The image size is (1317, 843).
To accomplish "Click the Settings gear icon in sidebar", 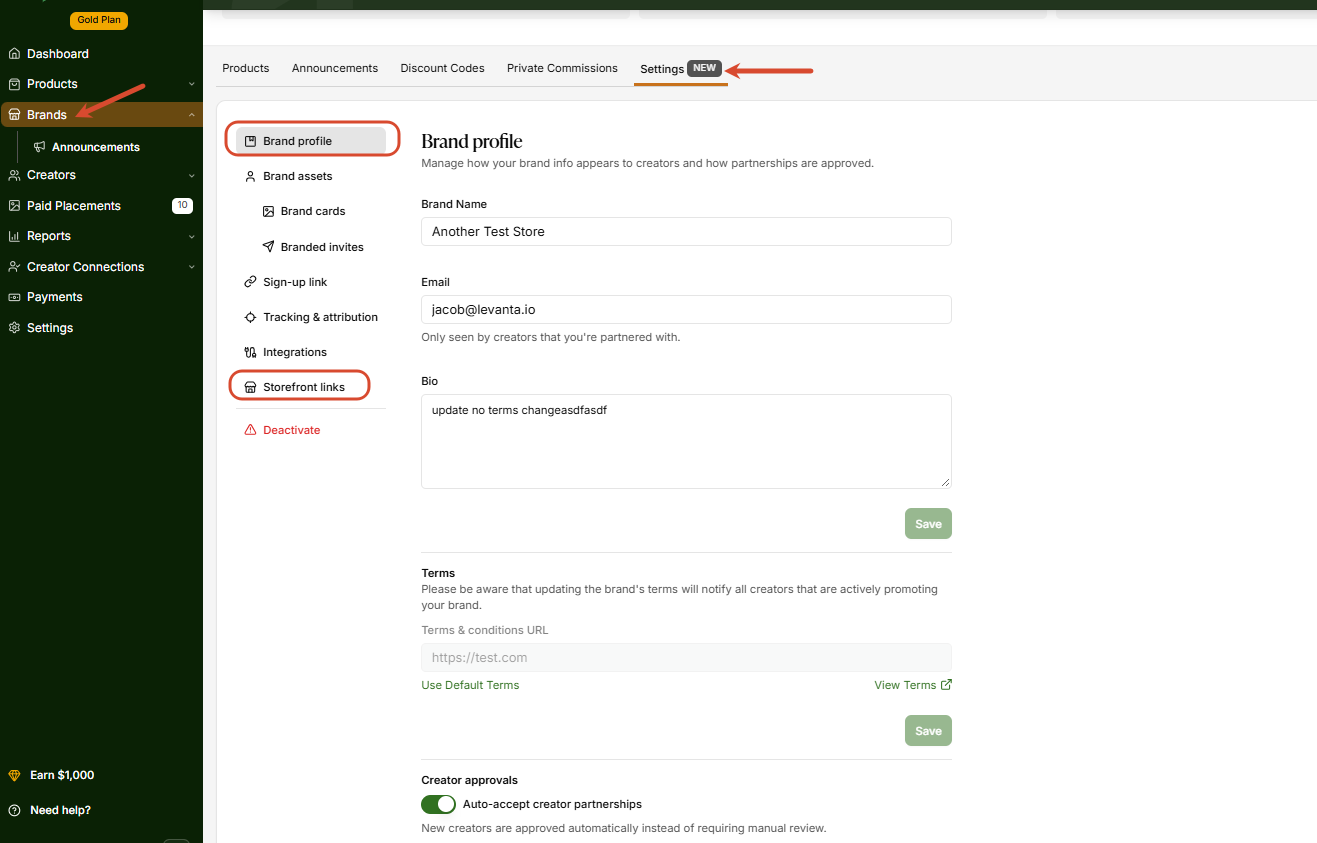I will (14, 328).
